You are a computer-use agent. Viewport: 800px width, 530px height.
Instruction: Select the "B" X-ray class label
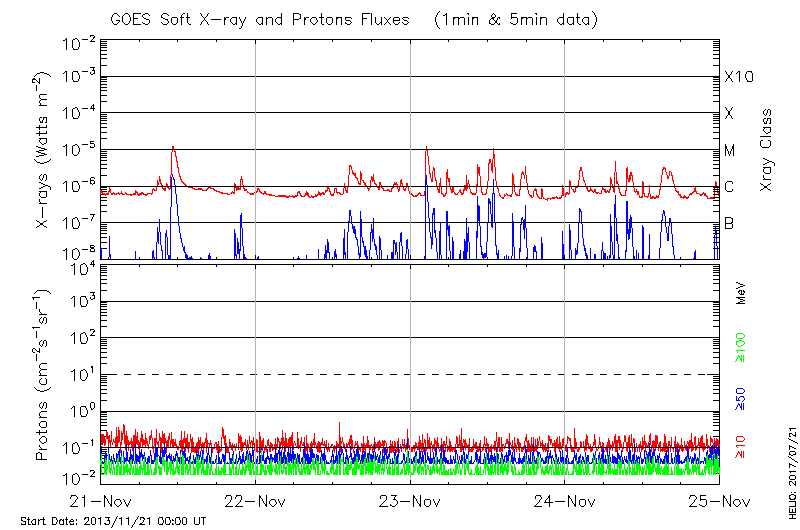point(729,223)
